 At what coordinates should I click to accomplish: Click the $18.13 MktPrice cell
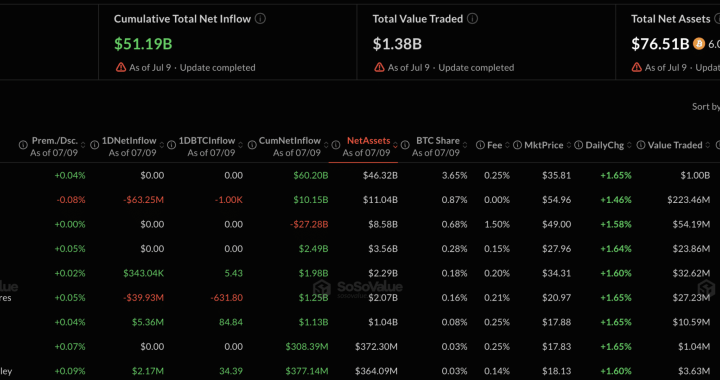tap(557, 371)
